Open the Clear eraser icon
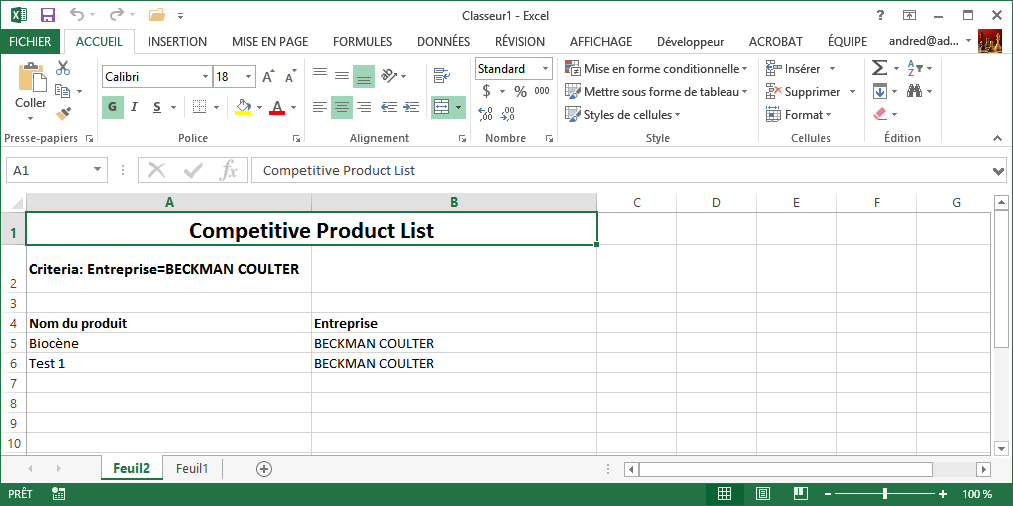The image size is (1013, 506). pyautogui.click(x=880, y=114)
